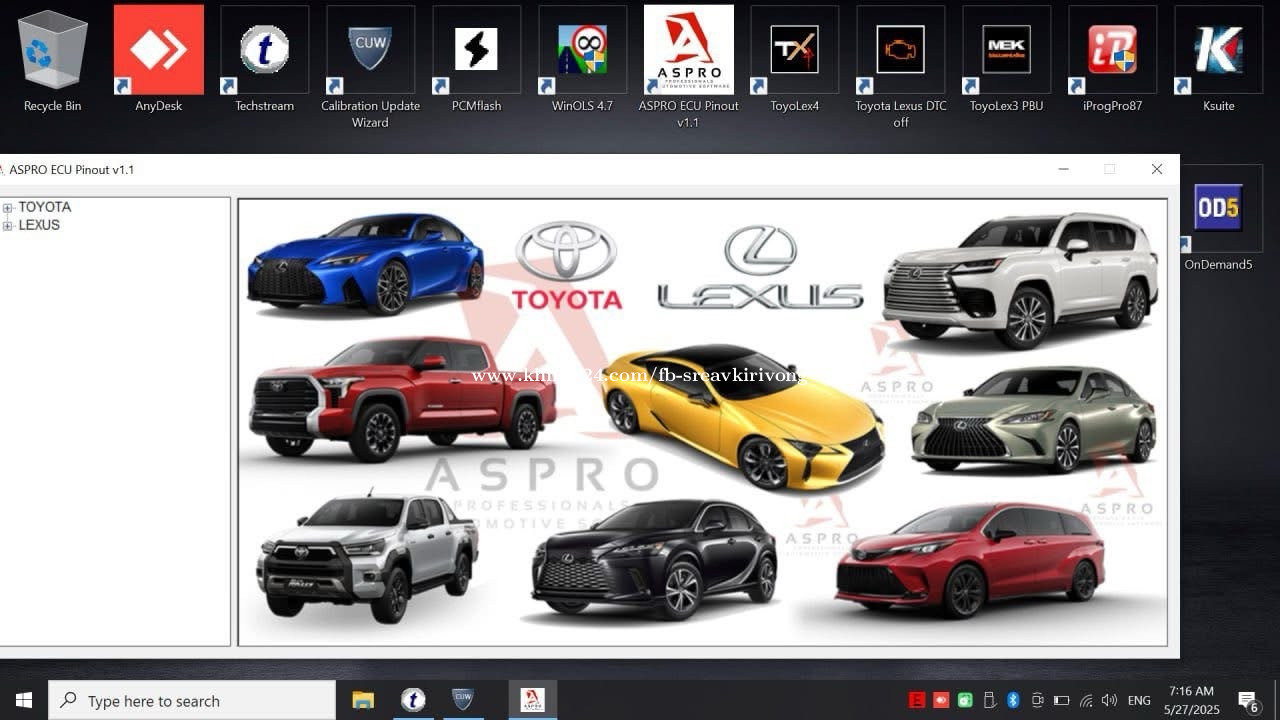Open the AnyDesk desktop shortcut

click(158, 50)
